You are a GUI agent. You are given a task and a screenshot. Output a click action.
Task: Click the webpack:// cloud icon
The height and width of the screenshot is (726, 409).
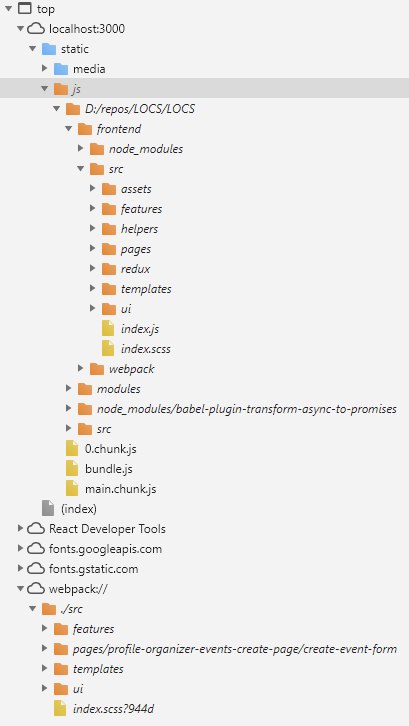[36, 588]
